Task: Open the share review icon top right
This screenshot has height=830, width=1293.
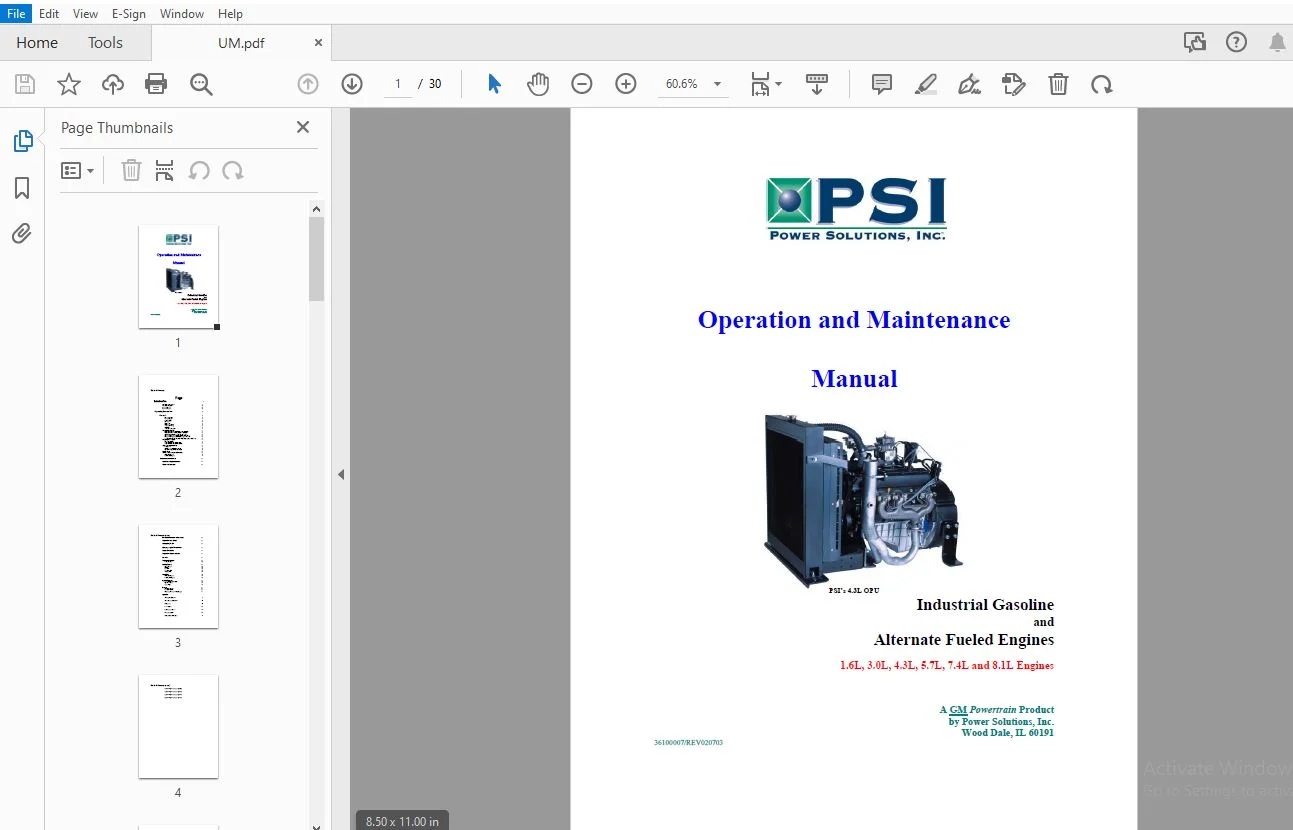Action: coord(1194,42)
